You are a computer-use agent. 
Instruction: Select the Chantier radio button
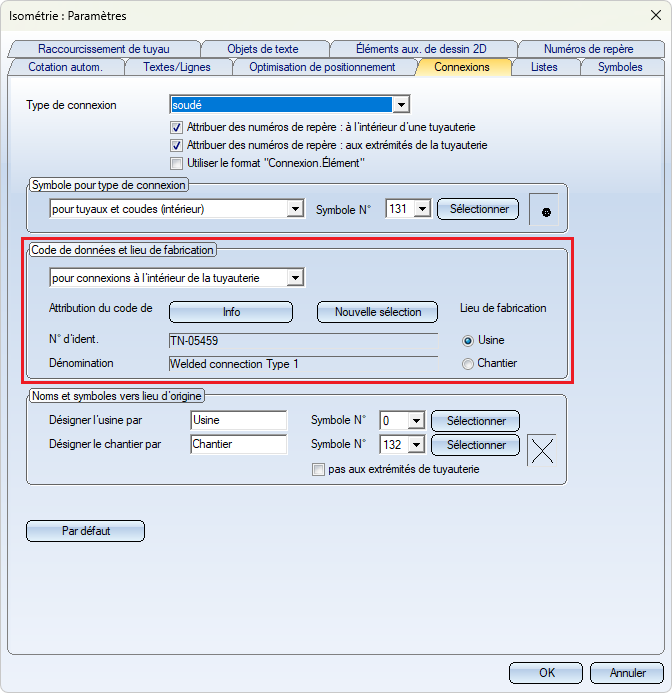[467, 364]
